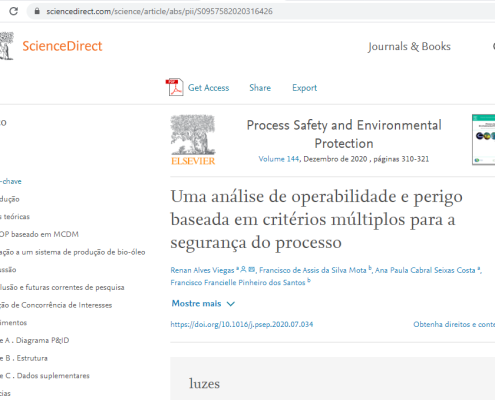
Task: Open the ScienceDirect home link
Action: (62, 46)
